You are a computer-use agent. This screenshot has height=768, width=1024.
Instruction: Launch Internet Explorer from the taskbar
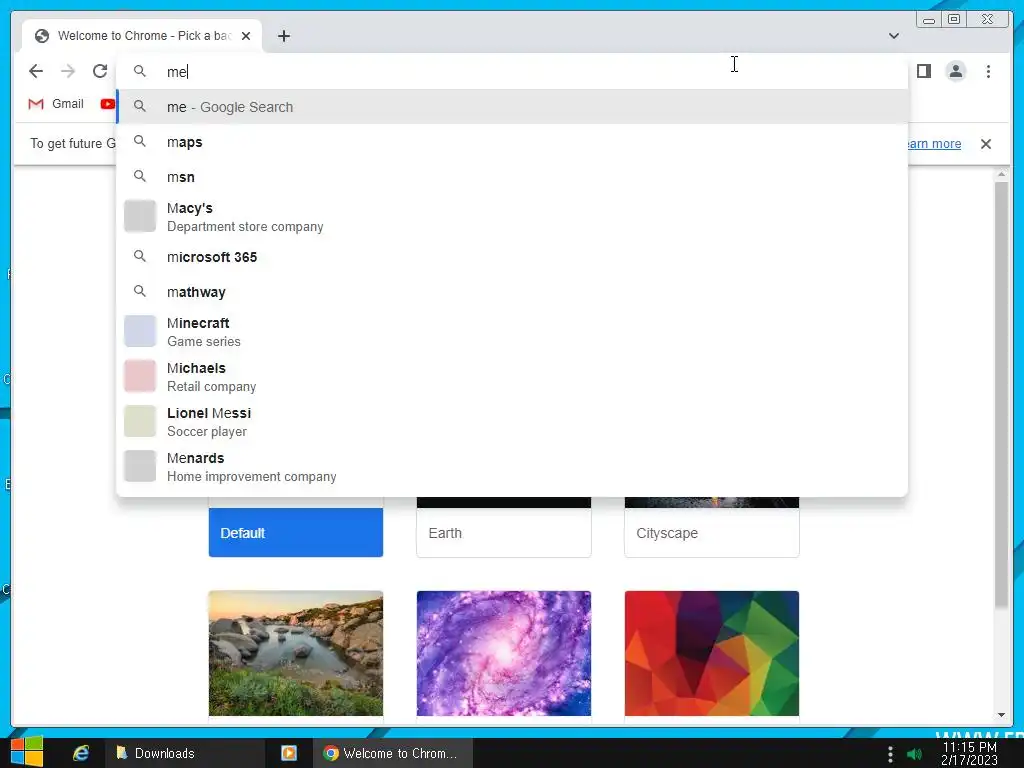click(81, 753)
